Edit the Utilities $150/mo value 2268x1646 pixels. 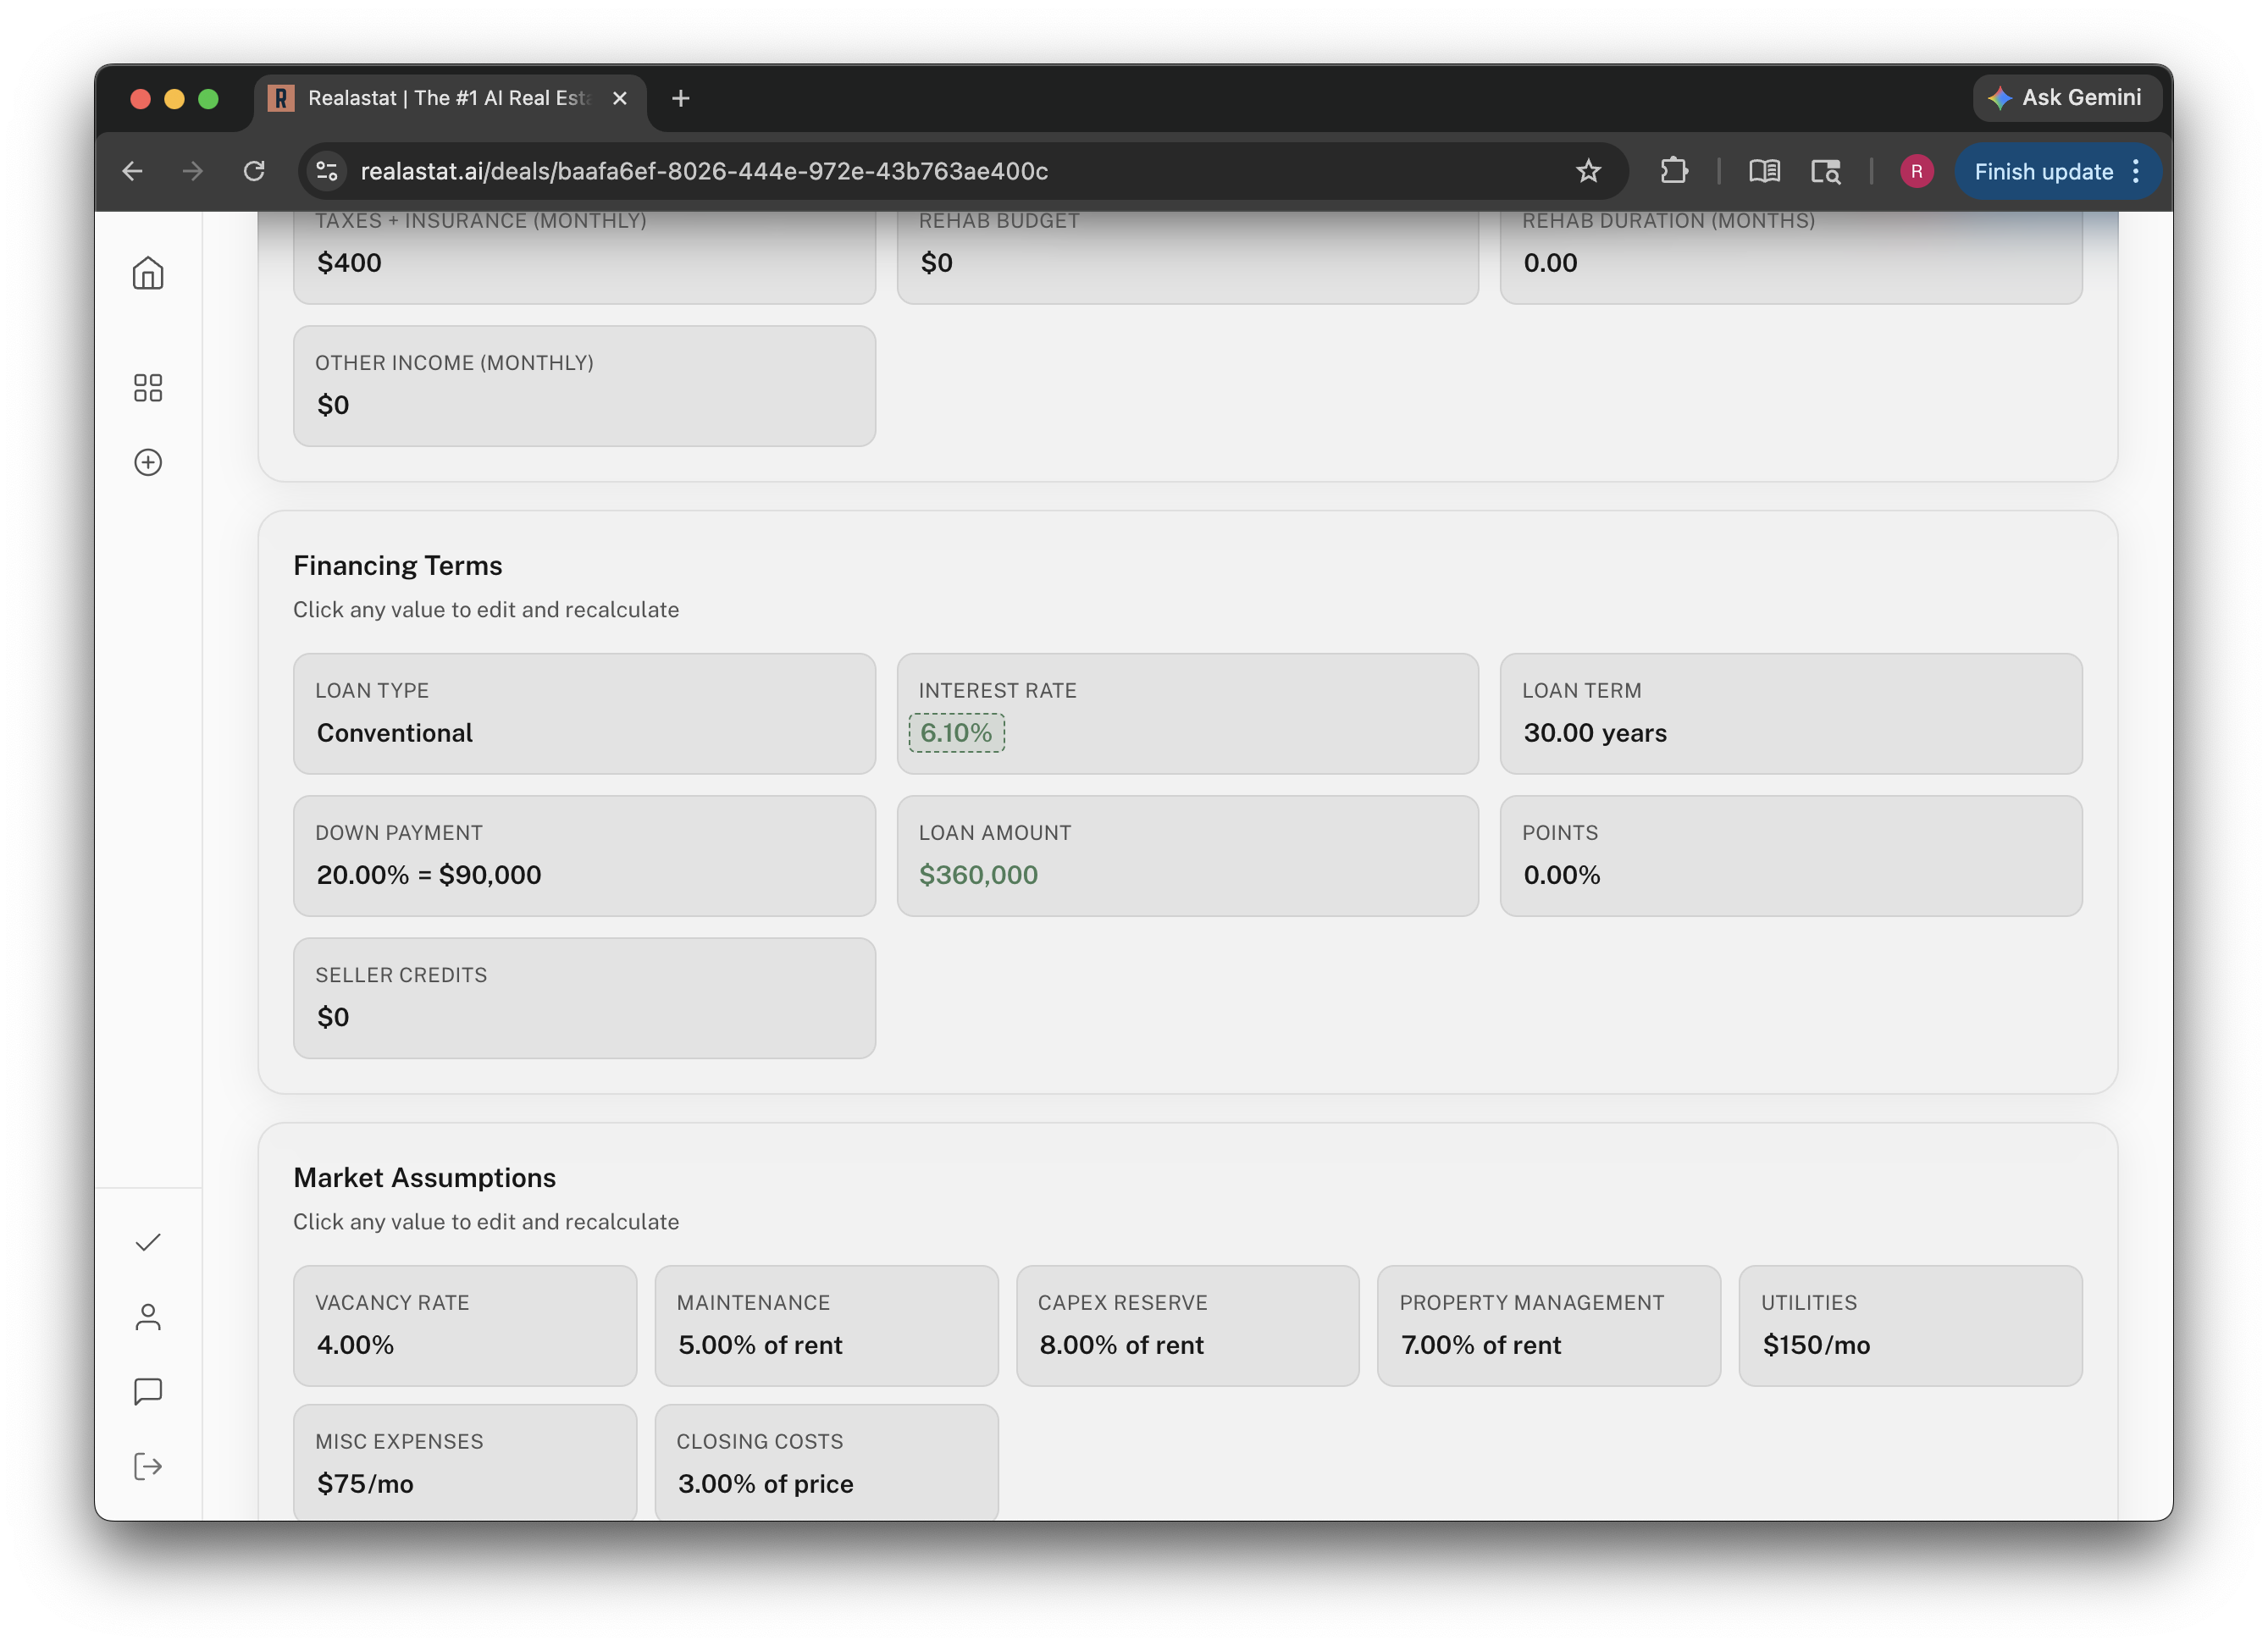[1815, 1345]
